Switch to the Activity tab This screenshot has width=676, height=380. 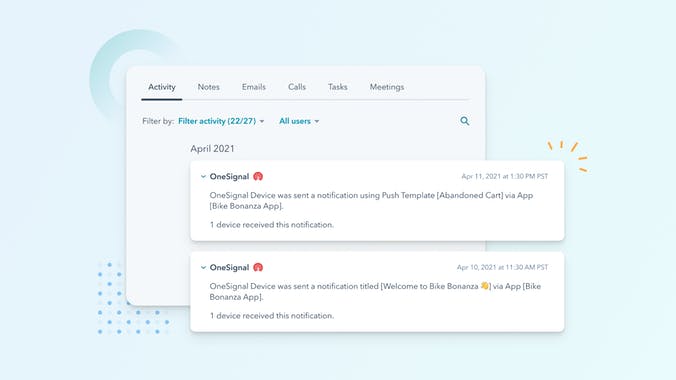(162, 87)
